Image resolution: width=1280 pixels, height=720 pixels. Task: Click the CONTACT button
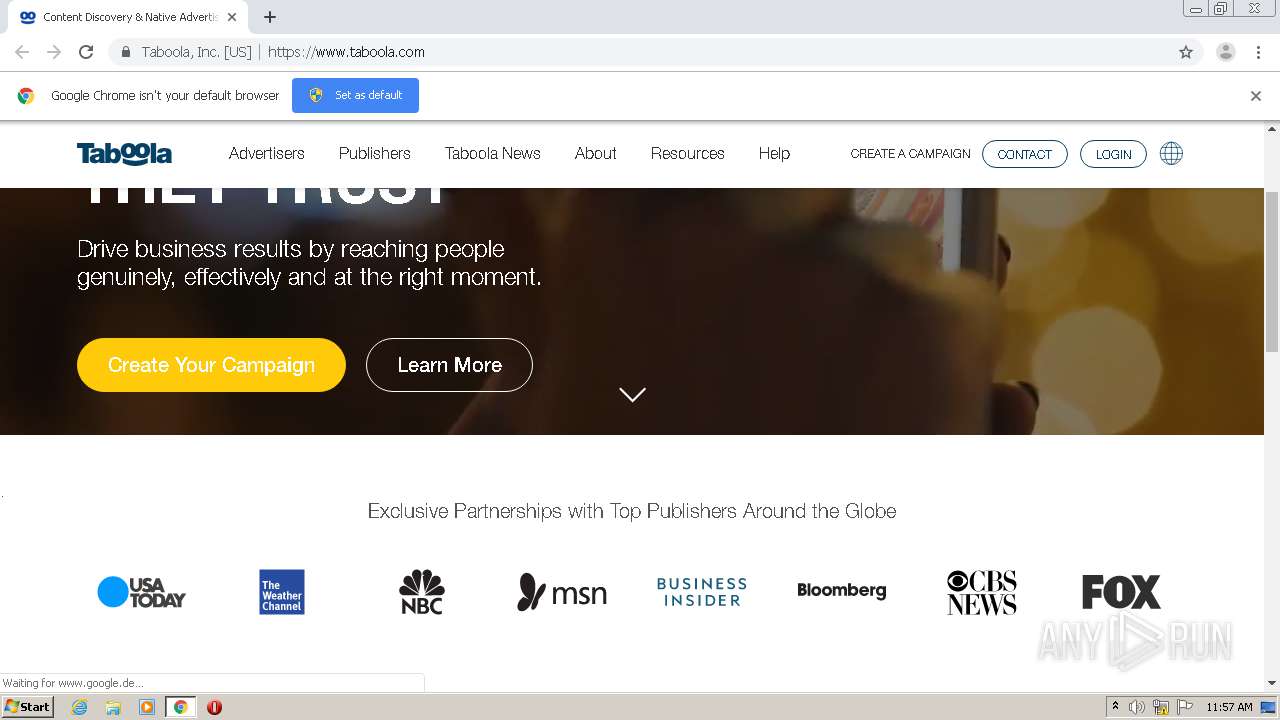click(x=1025, y=154)
